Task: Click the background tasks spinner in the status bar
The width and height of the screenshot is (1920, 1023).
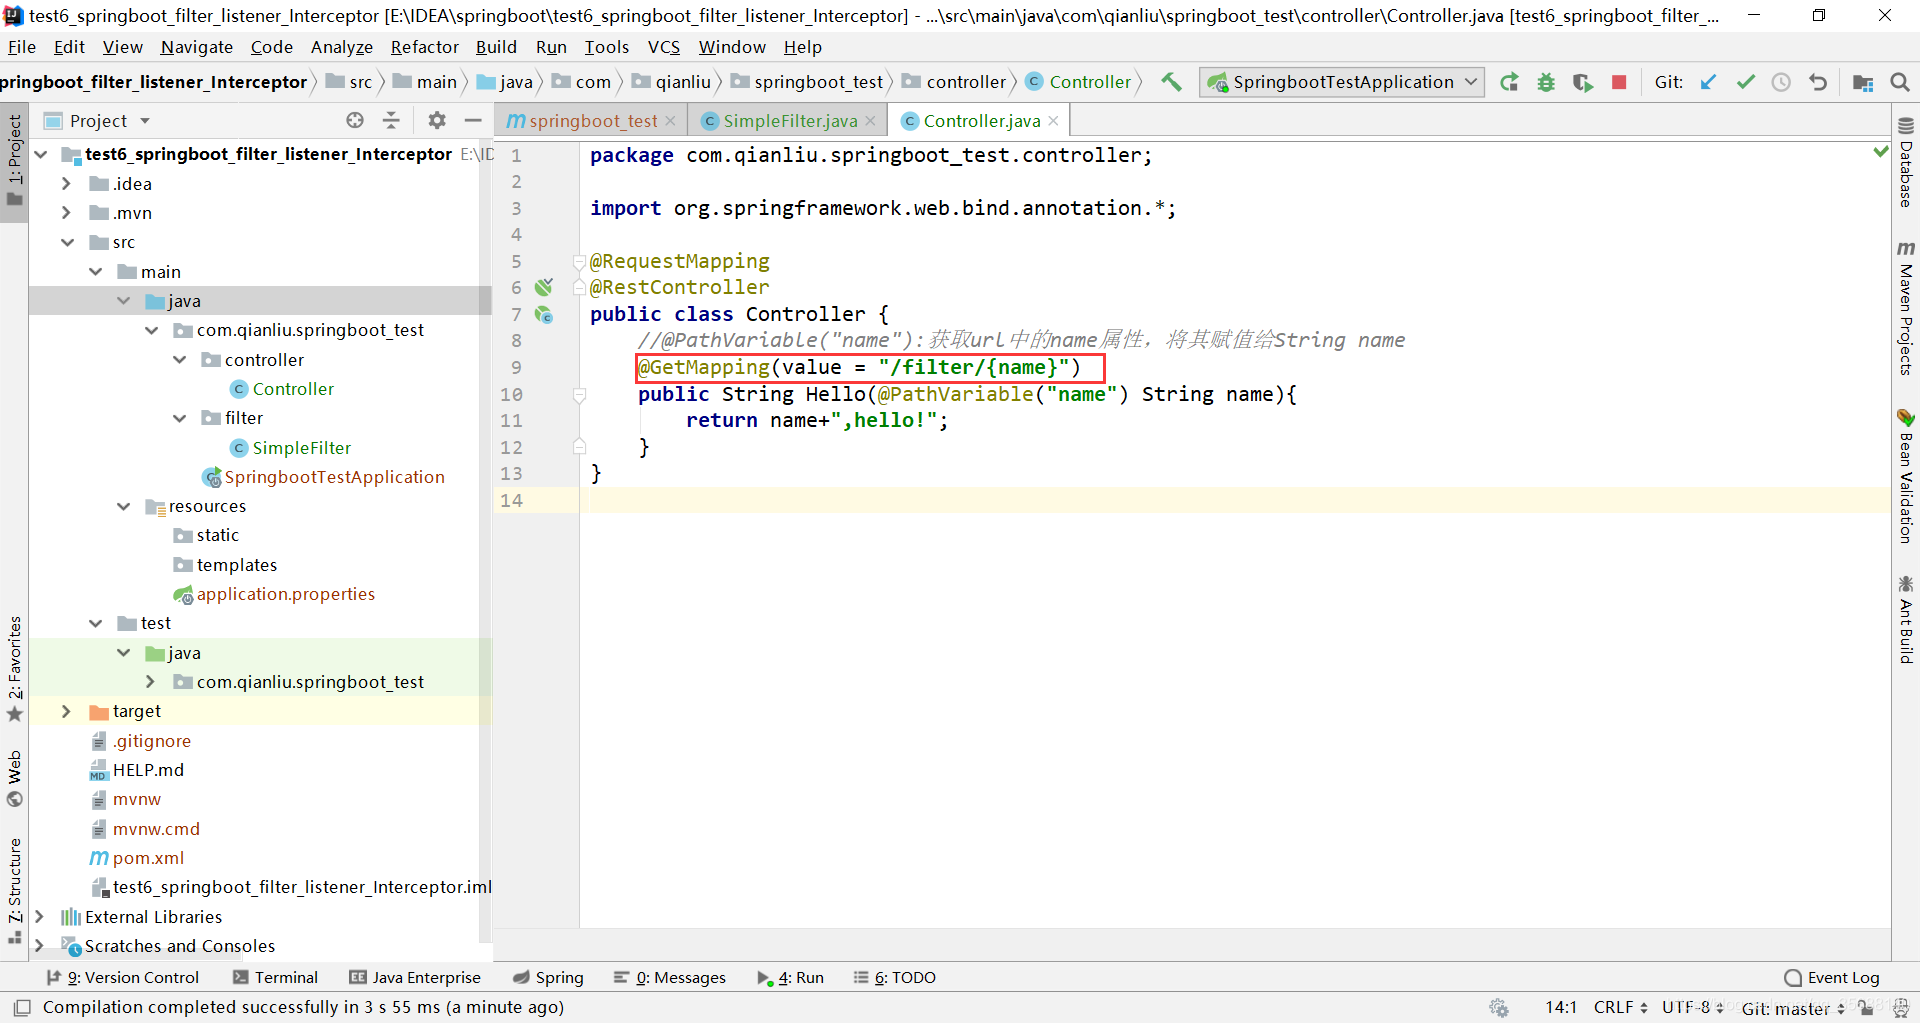Action: pos(1499,1008)
